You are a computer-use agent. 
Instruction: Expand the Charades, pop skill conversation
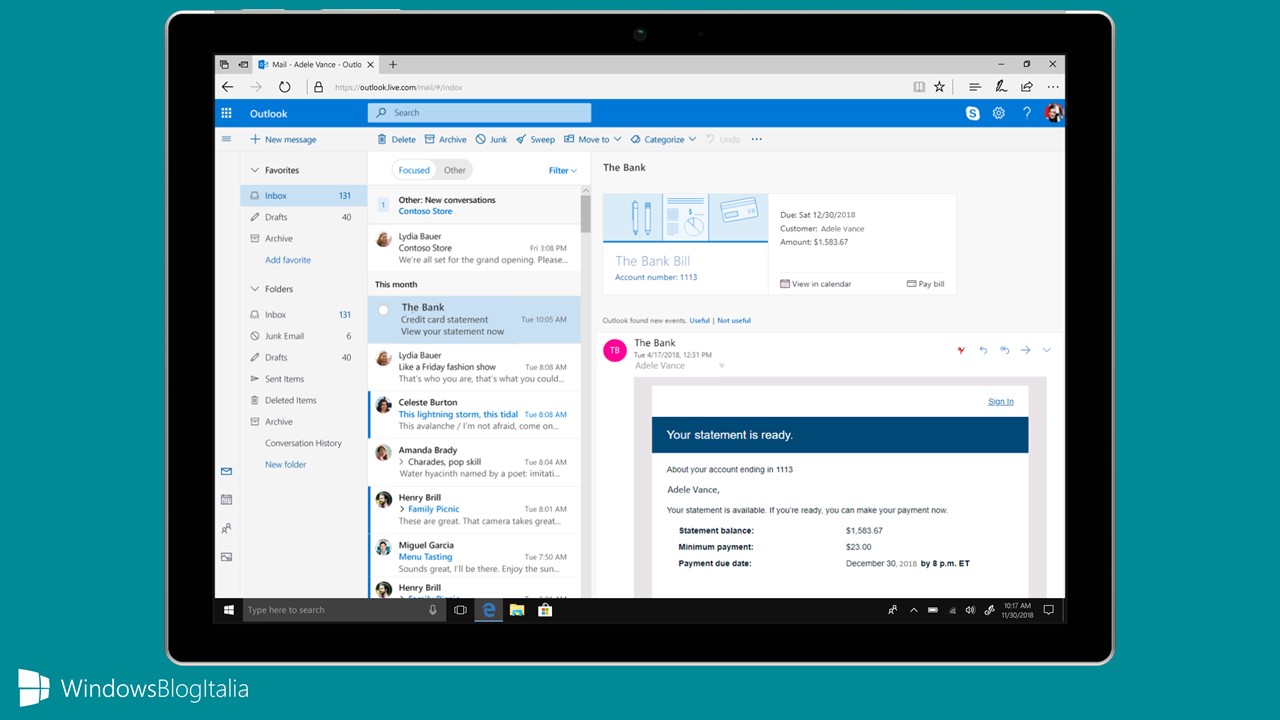click(402, 462)
